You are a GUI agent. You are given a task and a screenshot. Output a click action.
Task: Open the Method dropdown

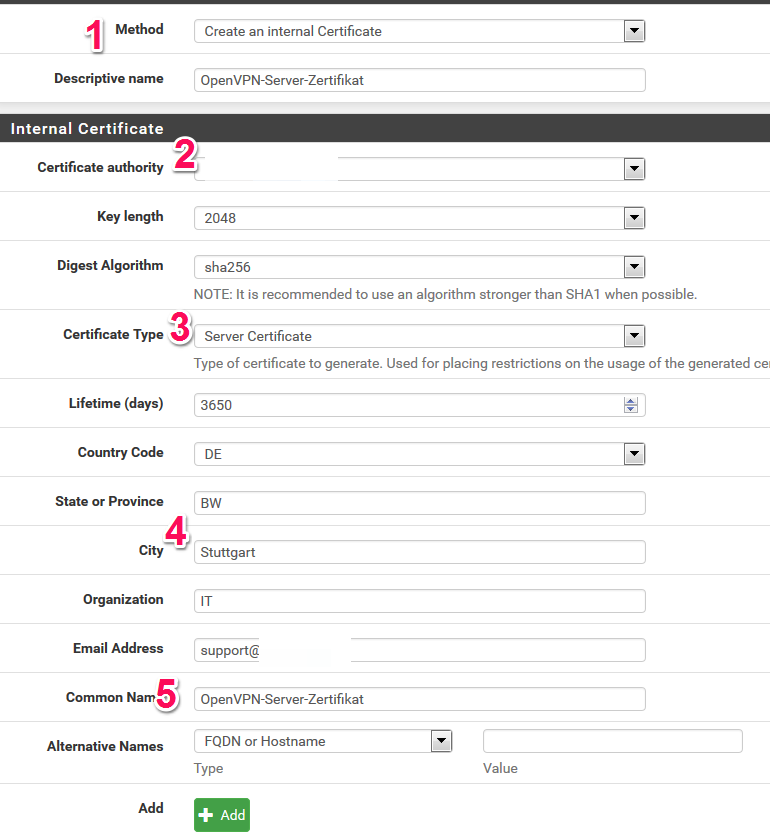[420, 31]
